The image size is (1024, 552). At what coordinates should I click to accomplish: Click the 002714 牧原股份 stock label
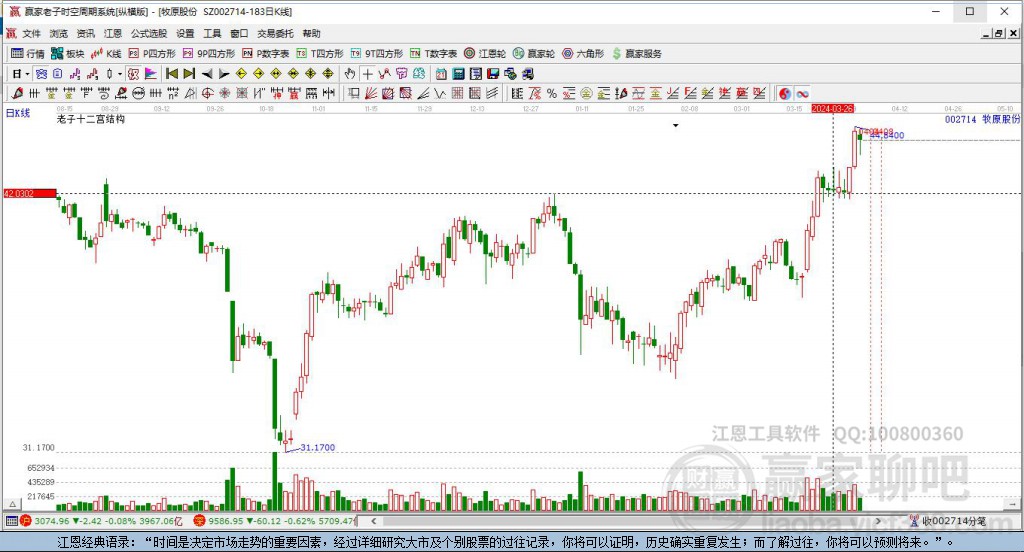(x=982, y=119)
